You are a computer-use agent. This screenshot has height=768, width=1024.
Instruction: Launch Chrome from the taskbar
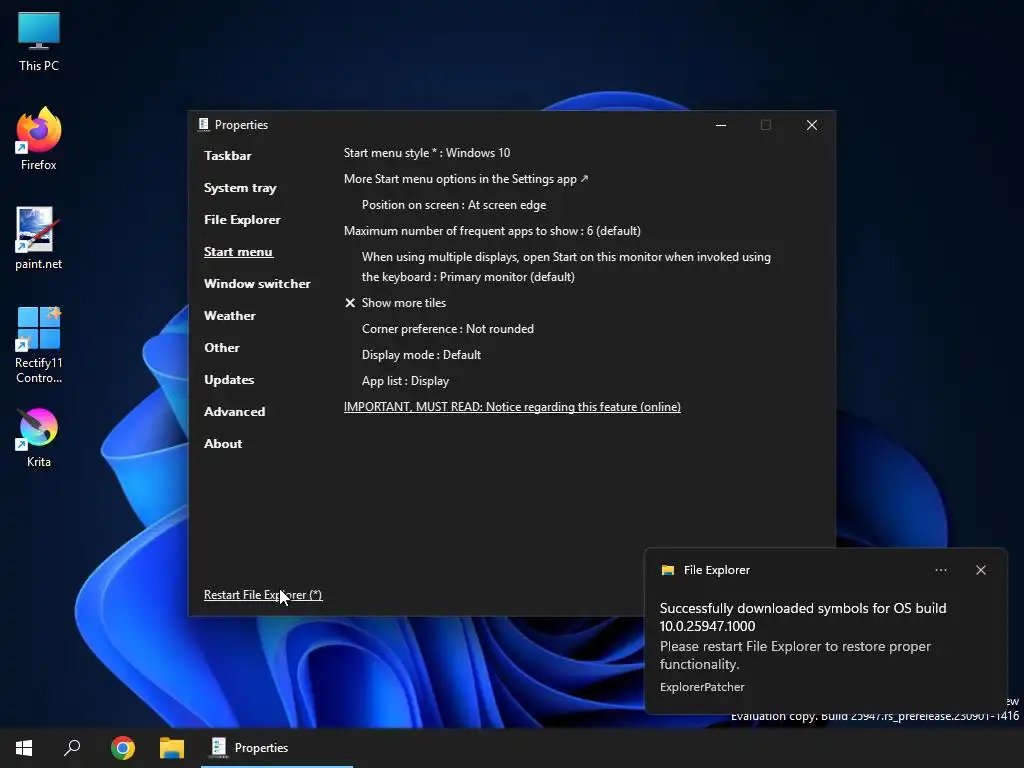pyautogui.click(x=122, y=748)
